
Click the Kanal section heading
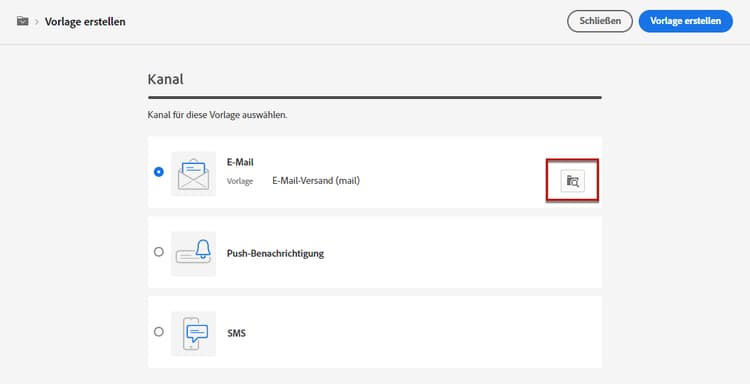[x=165, y=79]
